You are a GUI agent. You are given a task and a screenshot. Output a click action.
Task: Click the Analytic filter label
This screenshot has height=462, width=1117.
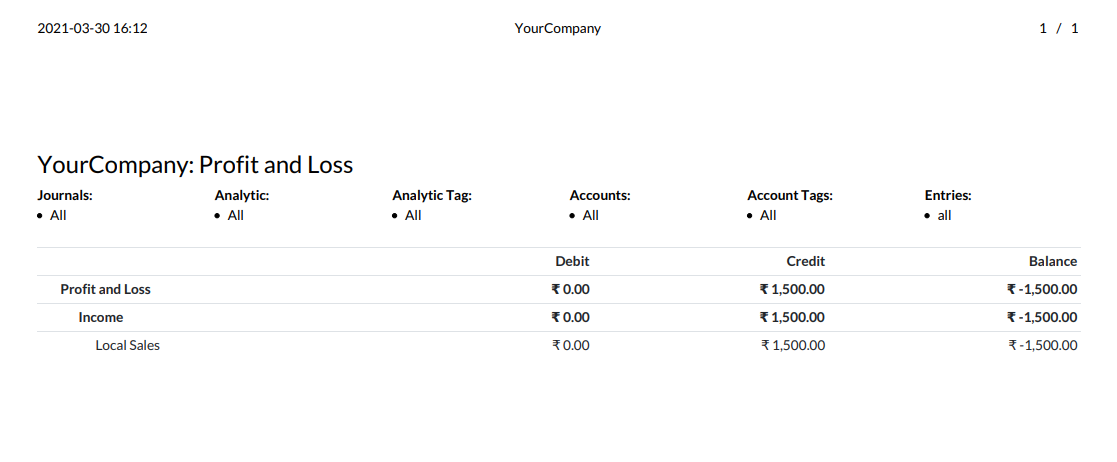241,195
